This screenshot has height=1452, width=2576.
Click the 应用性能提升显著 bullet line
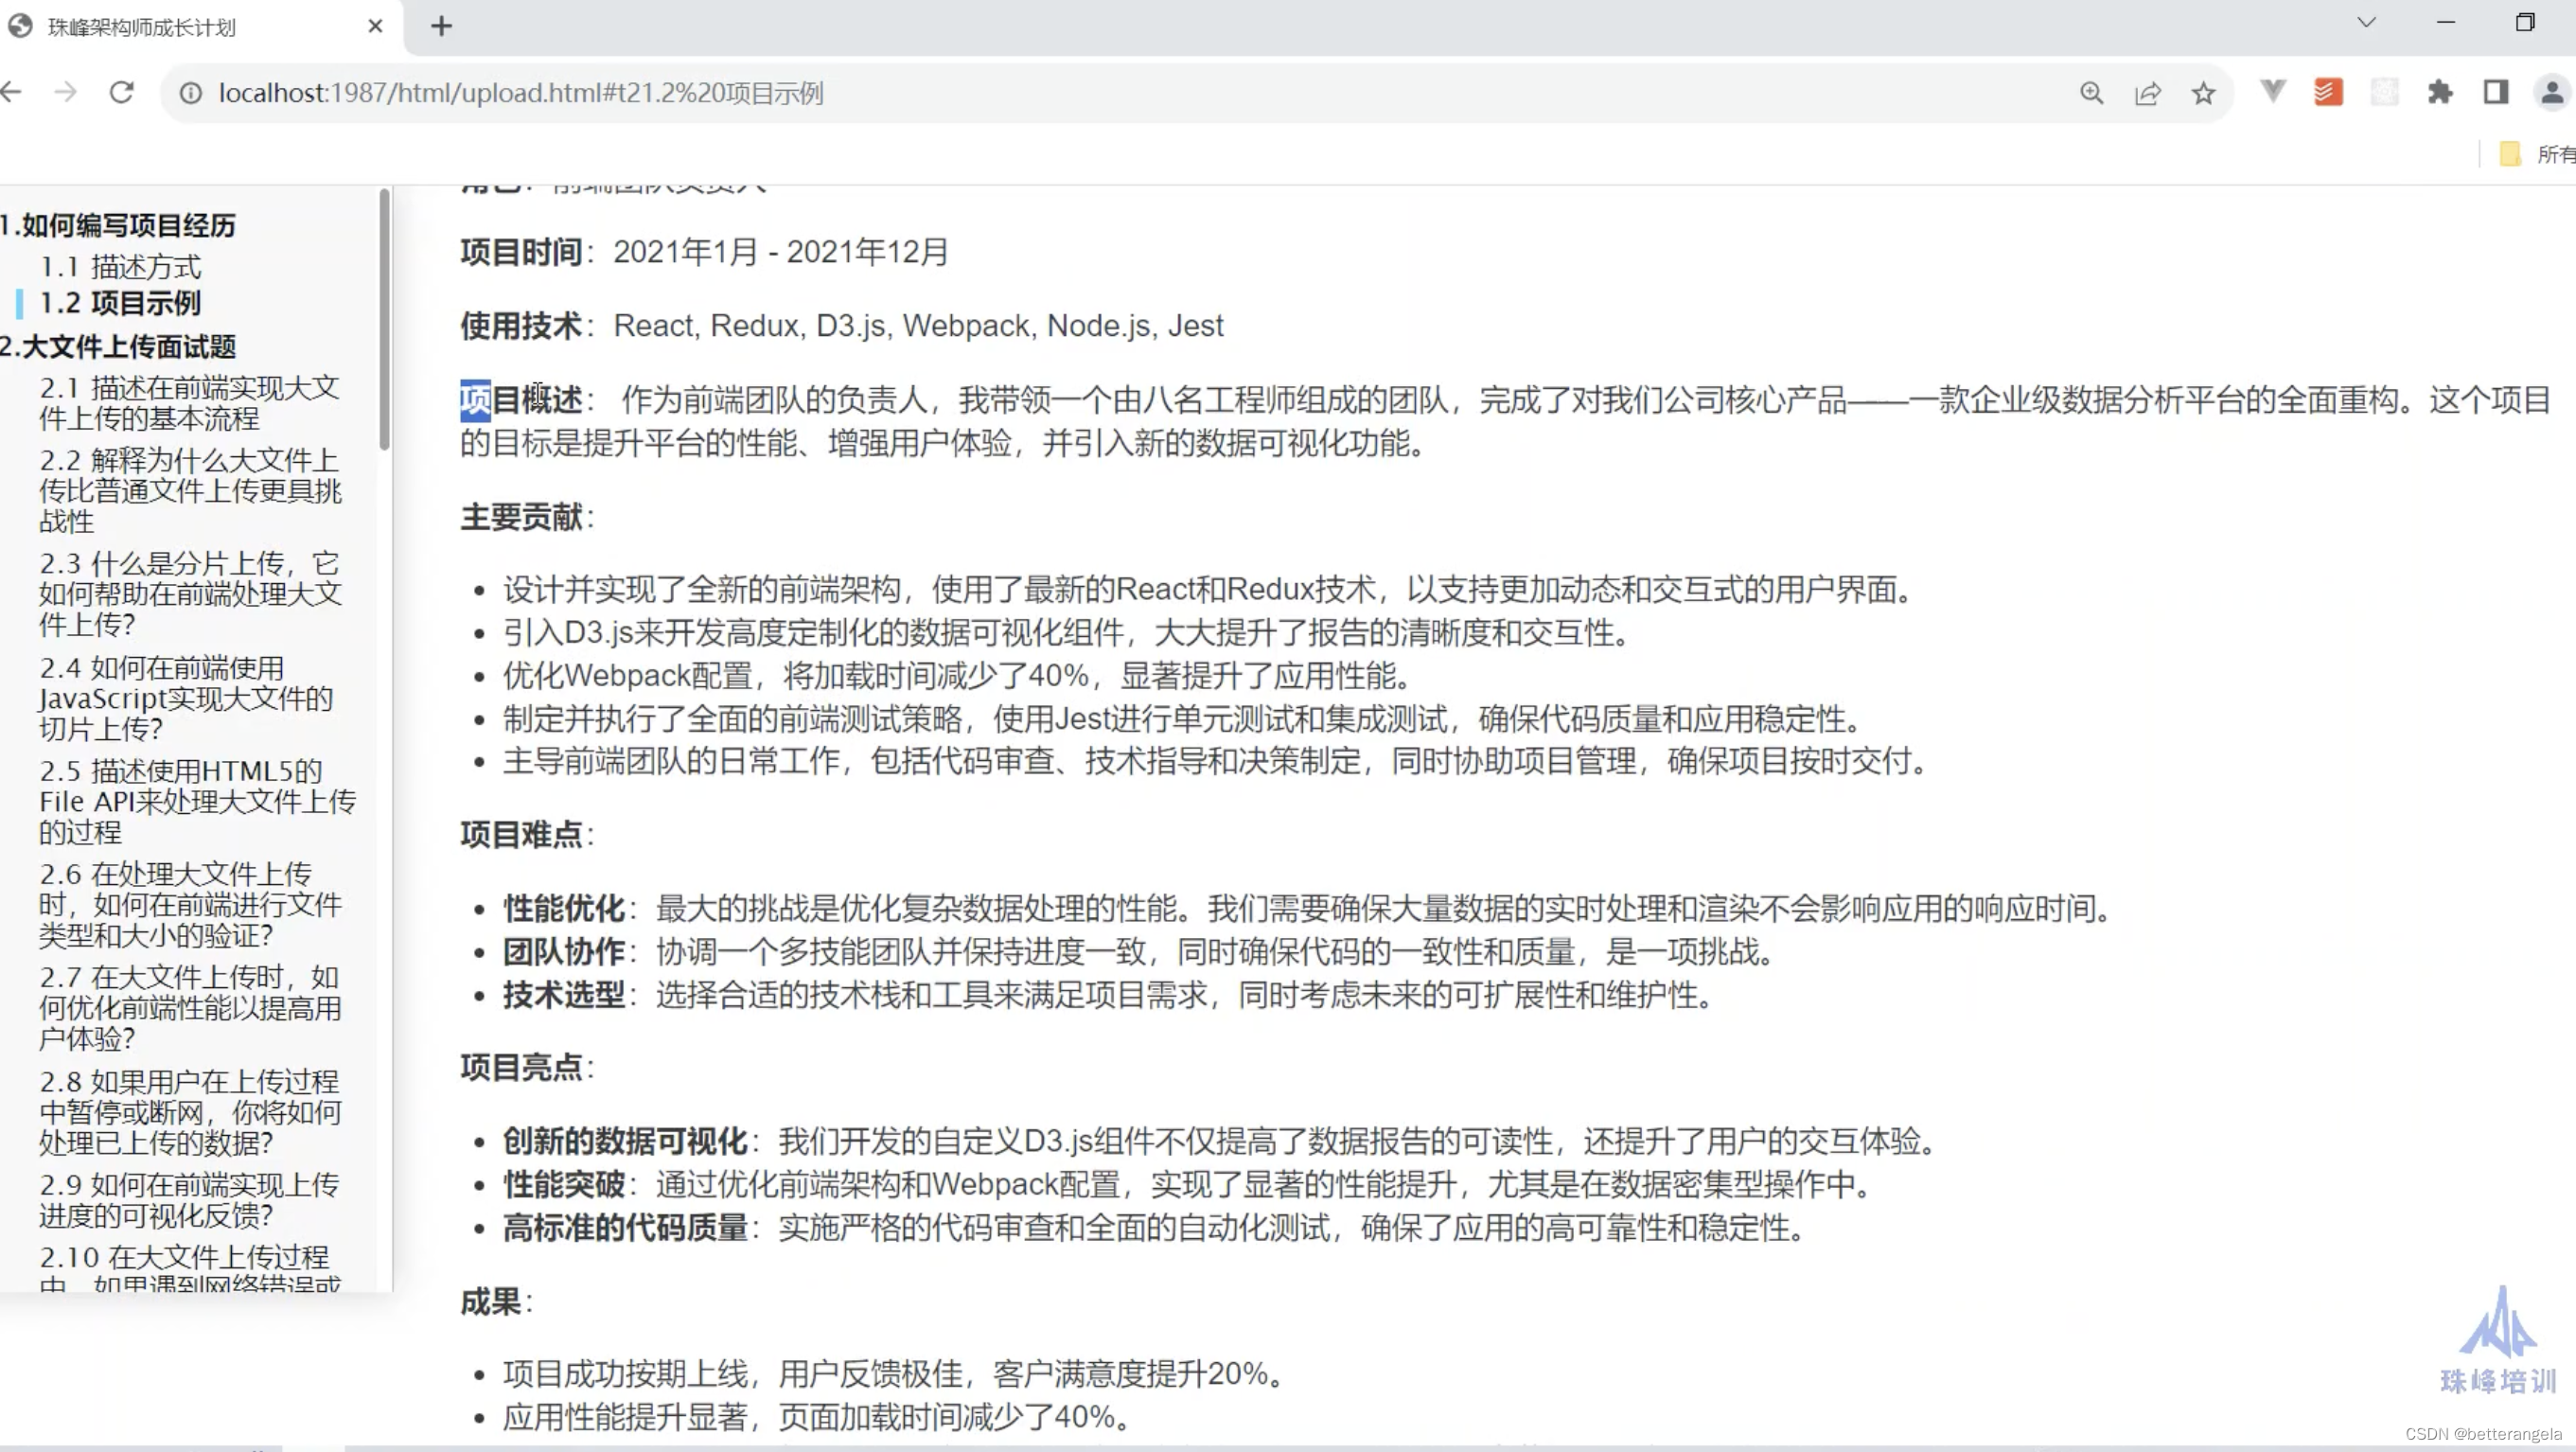[x=817, y=1416]
